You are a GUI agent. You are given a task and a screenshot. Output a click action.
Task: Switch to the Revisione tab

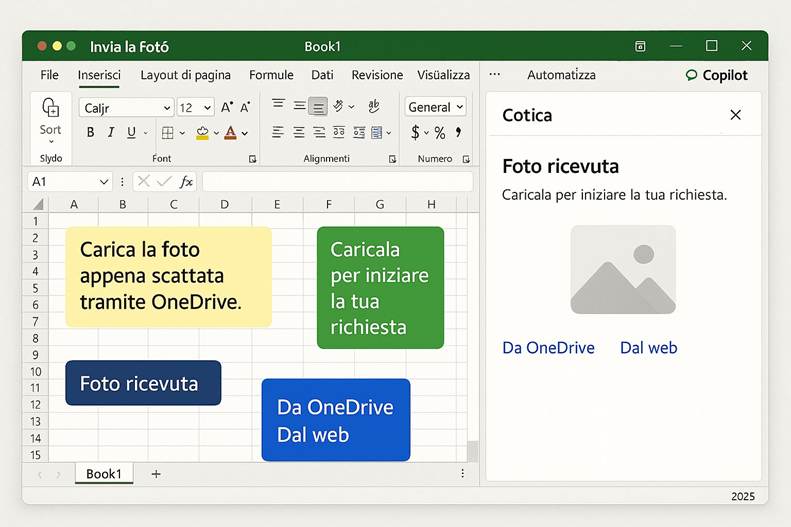click(377, 75)
